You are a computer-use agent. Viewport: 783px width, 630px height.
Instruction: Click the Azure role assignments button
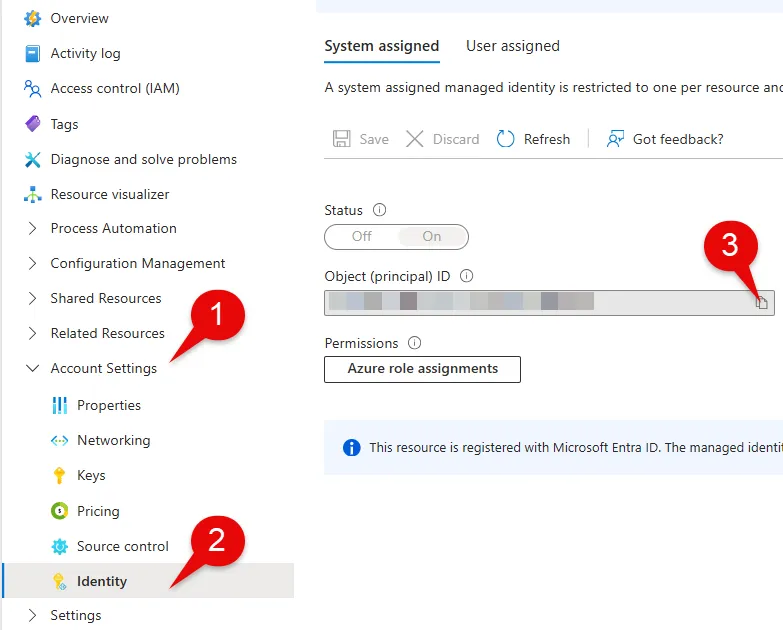coord(422,369)
